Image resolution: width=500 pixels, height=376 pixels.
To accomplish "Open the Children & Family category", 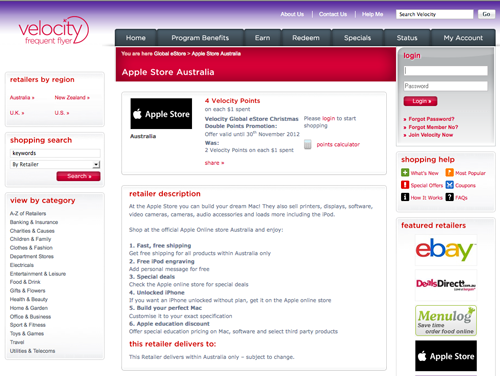I will (x=30, y=239).
